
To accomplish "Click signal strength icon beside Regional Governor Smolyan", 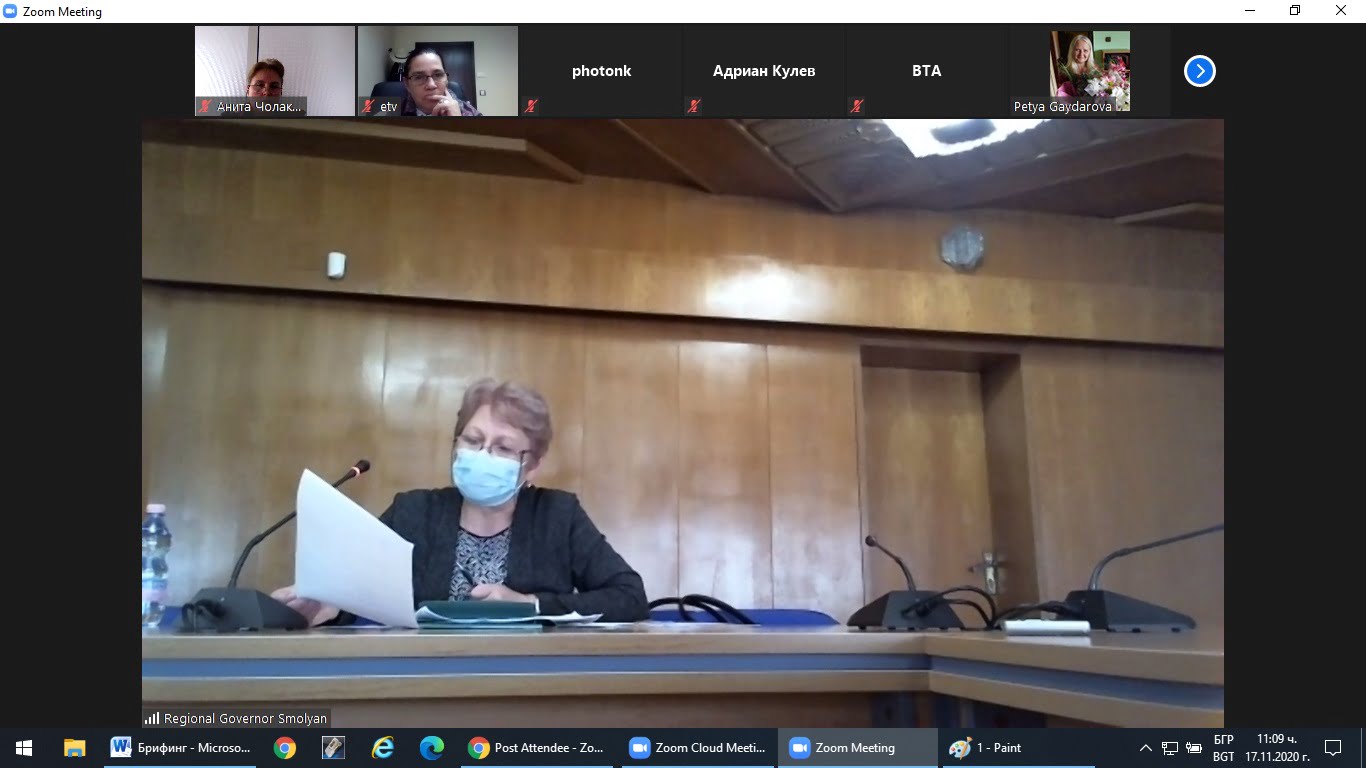I will [x=152, y=718].
